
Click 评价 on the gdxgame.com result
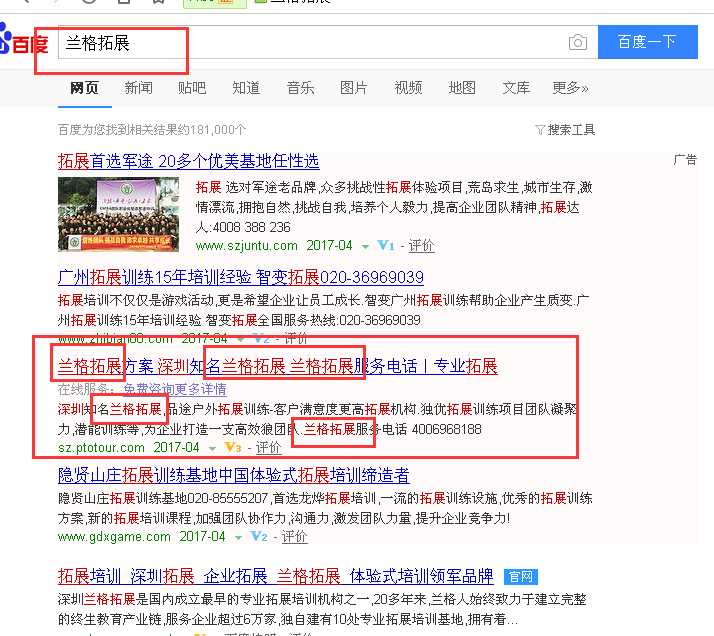coord(294,537)
